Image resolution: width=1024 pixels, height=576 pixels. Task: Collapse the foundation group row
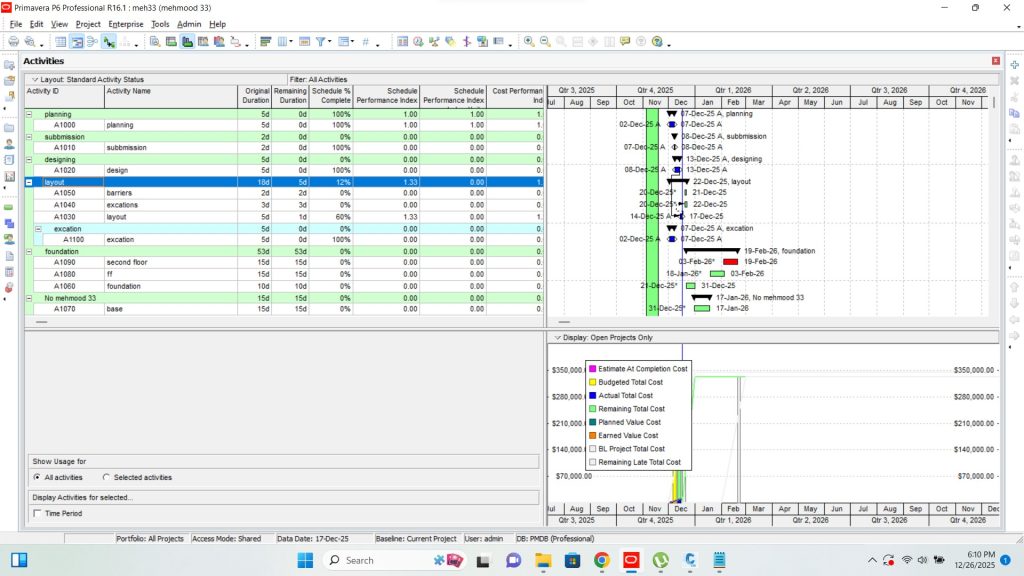(x=29, y=252)
